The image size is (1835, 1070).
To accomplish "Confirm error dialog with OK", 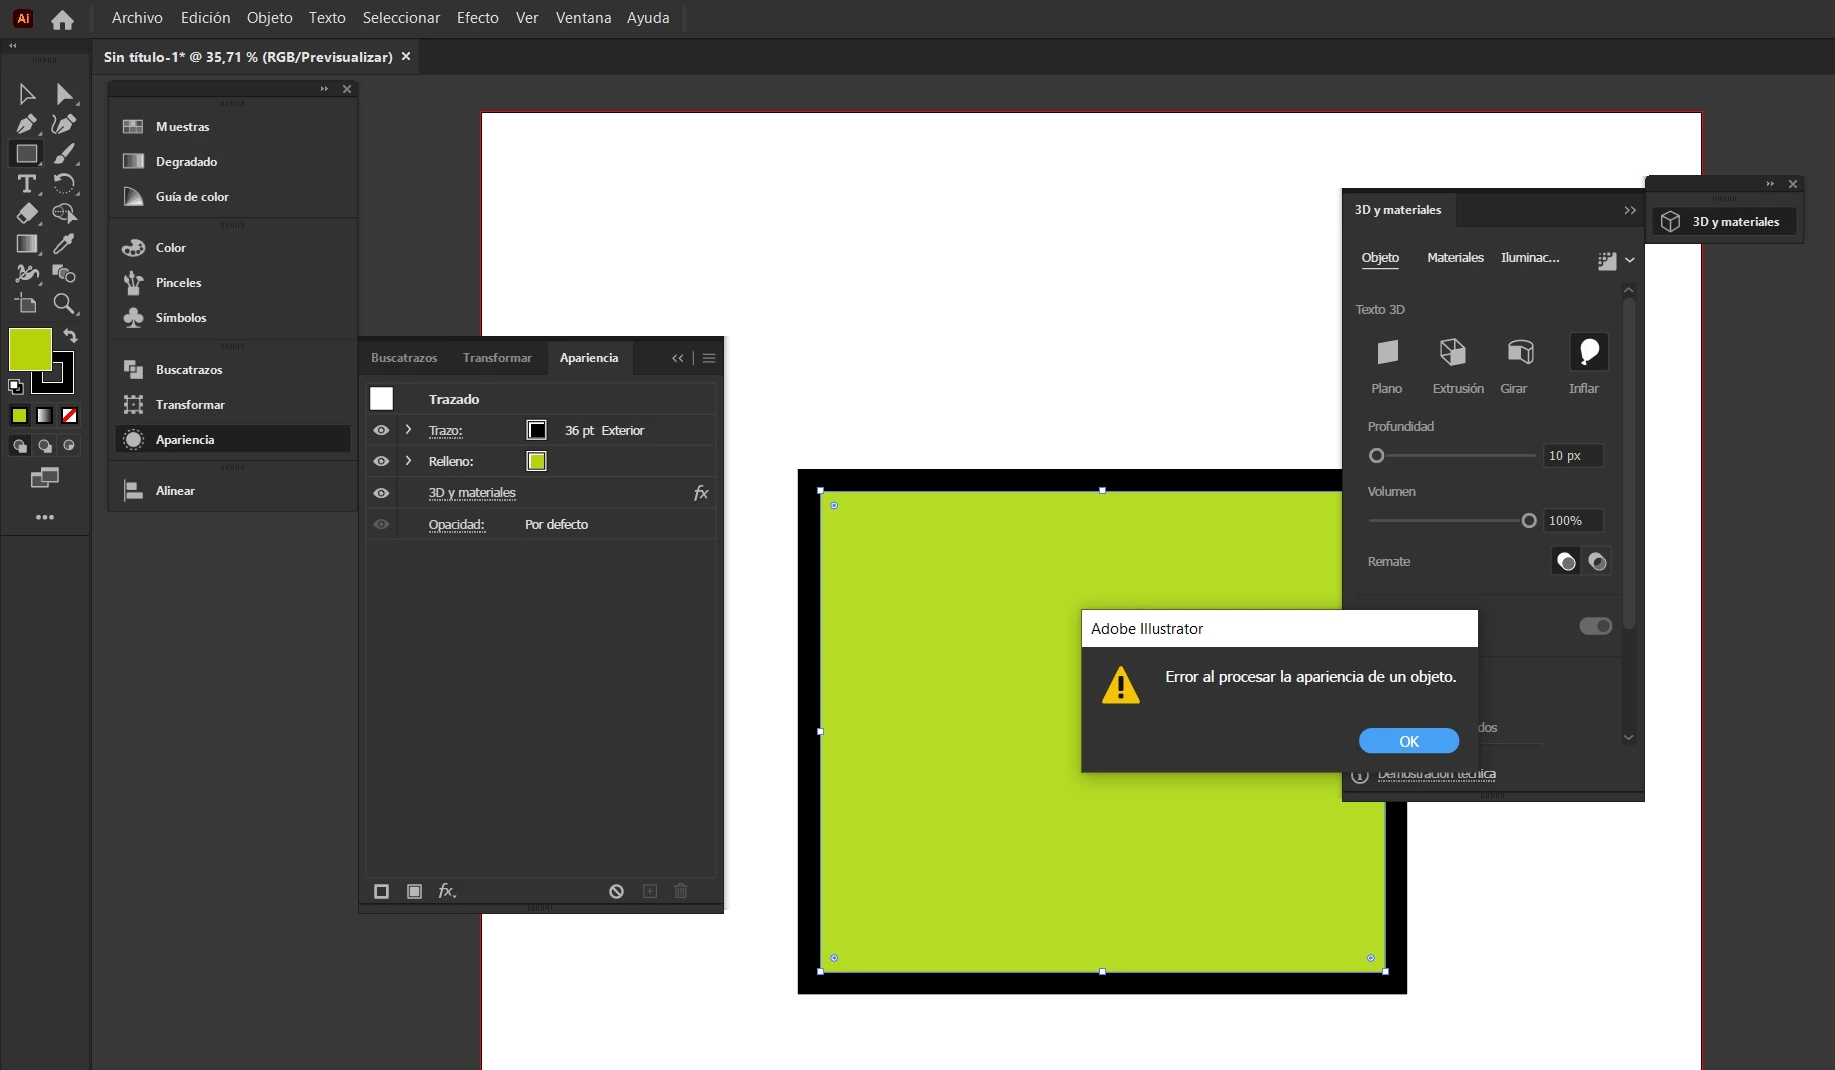I will click(x=1409, y=741).
